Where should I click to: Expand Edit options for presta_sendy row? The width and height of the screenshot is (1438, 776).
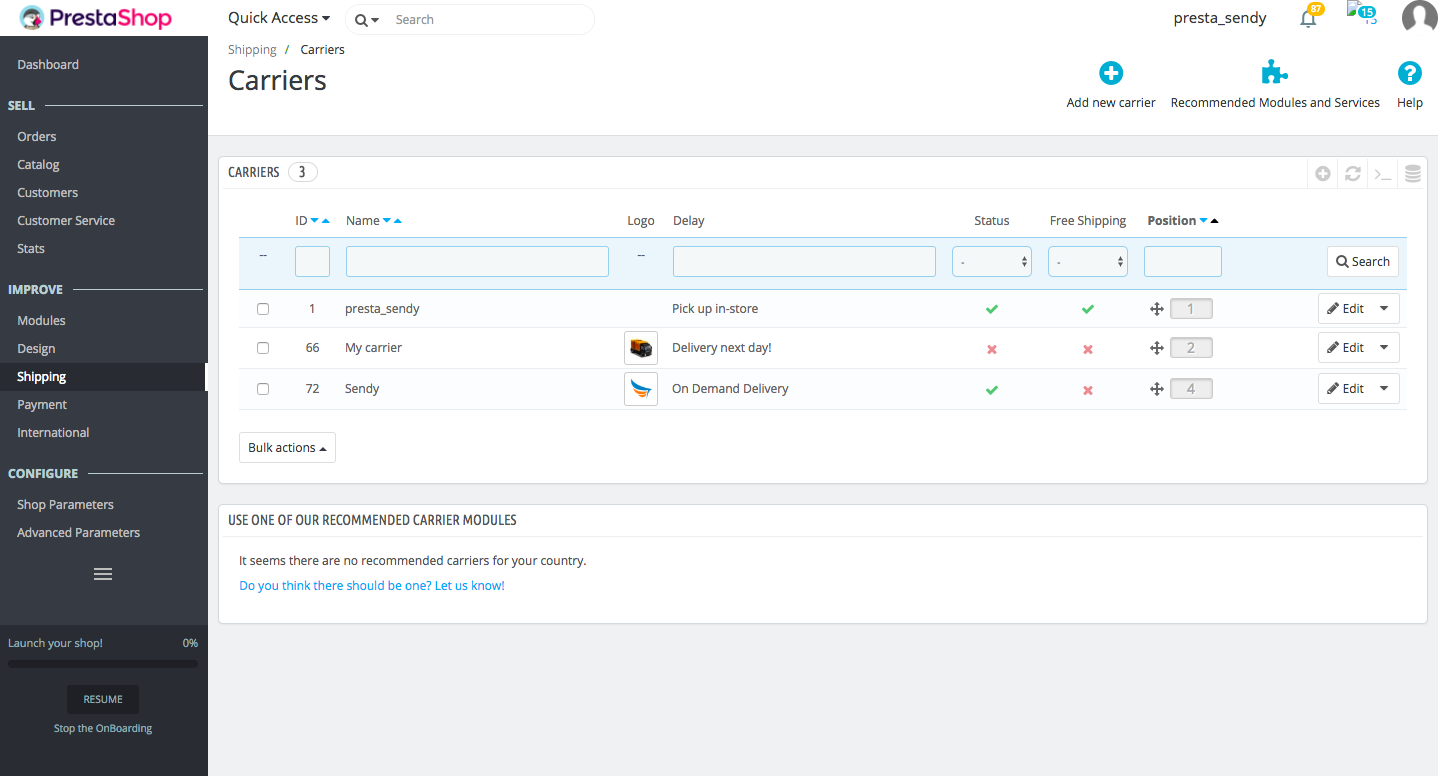point(1384,309)
